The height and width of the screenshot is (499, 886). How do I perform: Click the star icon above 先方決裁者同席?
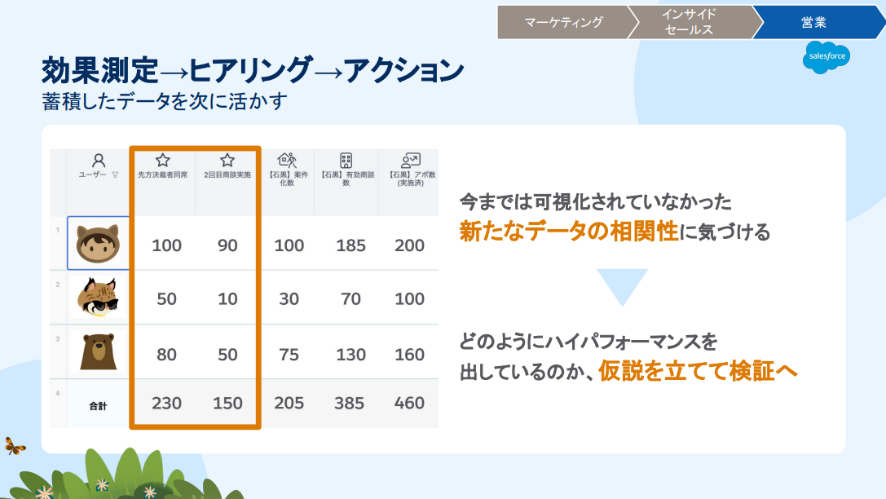[163, 159]
